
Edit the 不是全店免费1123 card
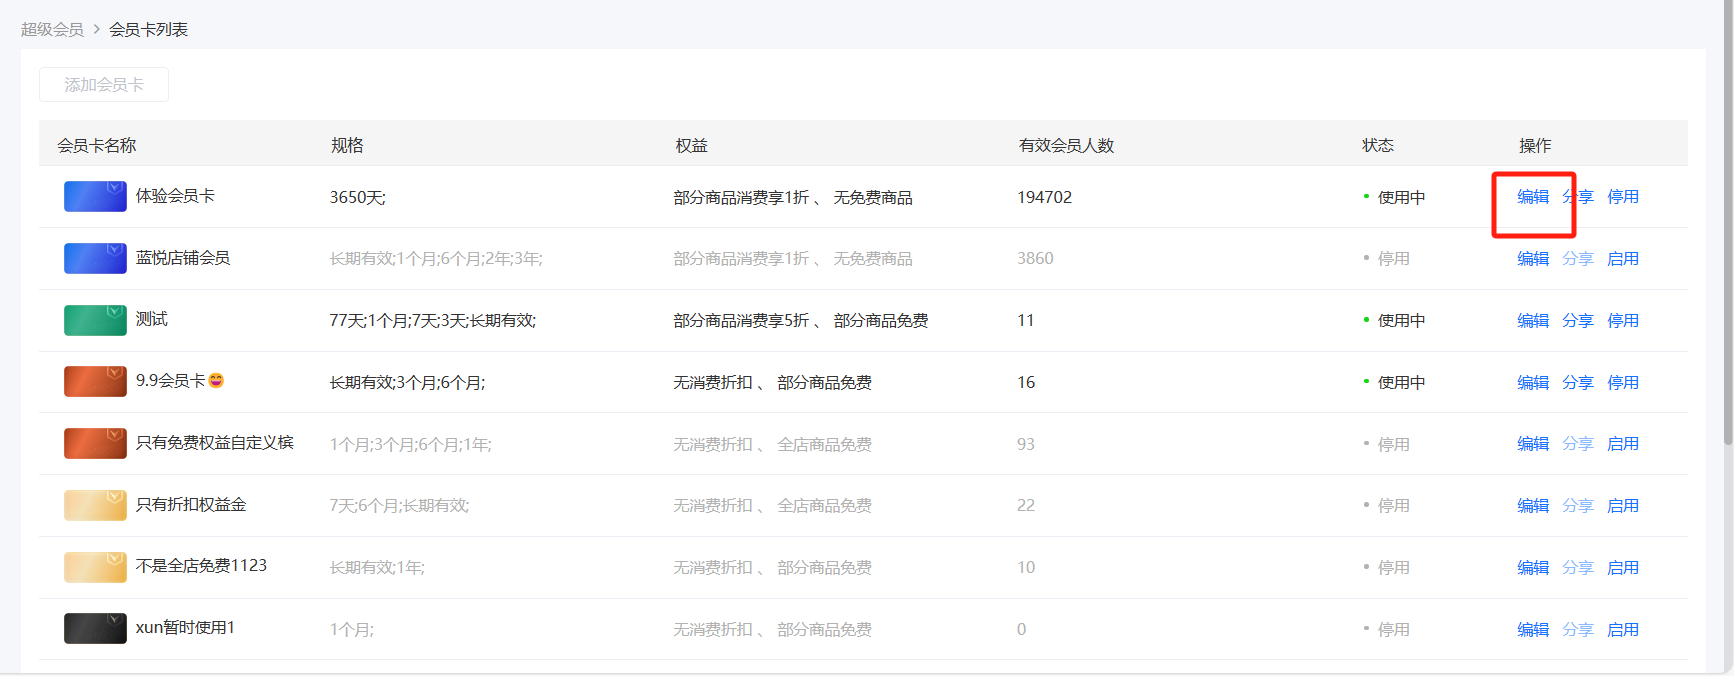pyautogui.click(x=1533, y=568)
